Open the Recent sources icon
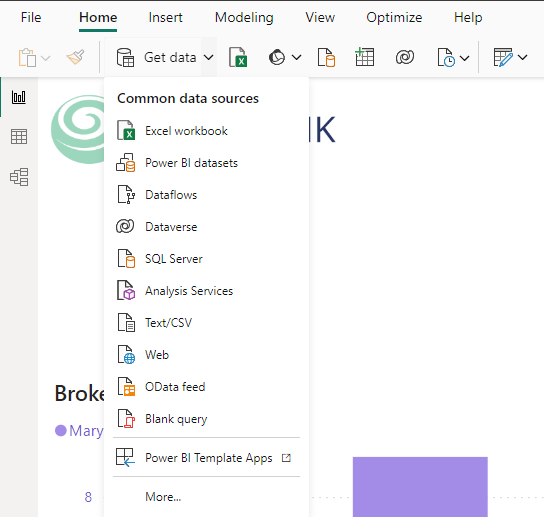This screenshot has width=544, height=517. [x=446, y=57]
